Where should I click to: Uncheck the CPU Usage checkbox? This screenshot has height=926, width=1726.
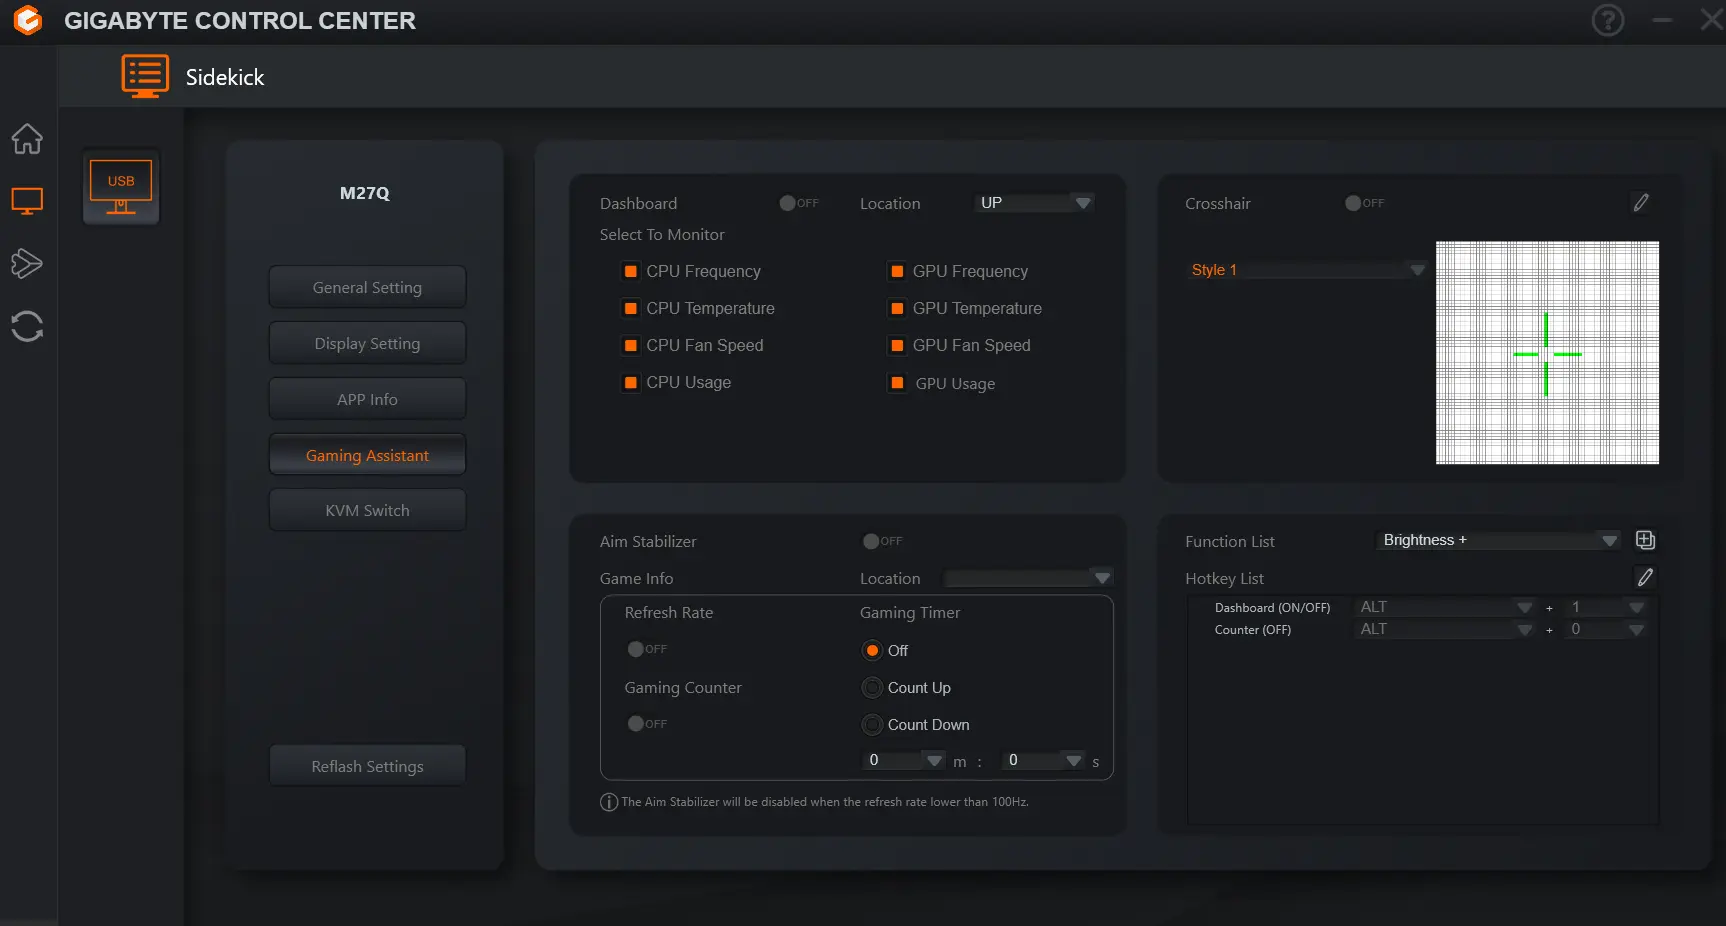[631, 382]
